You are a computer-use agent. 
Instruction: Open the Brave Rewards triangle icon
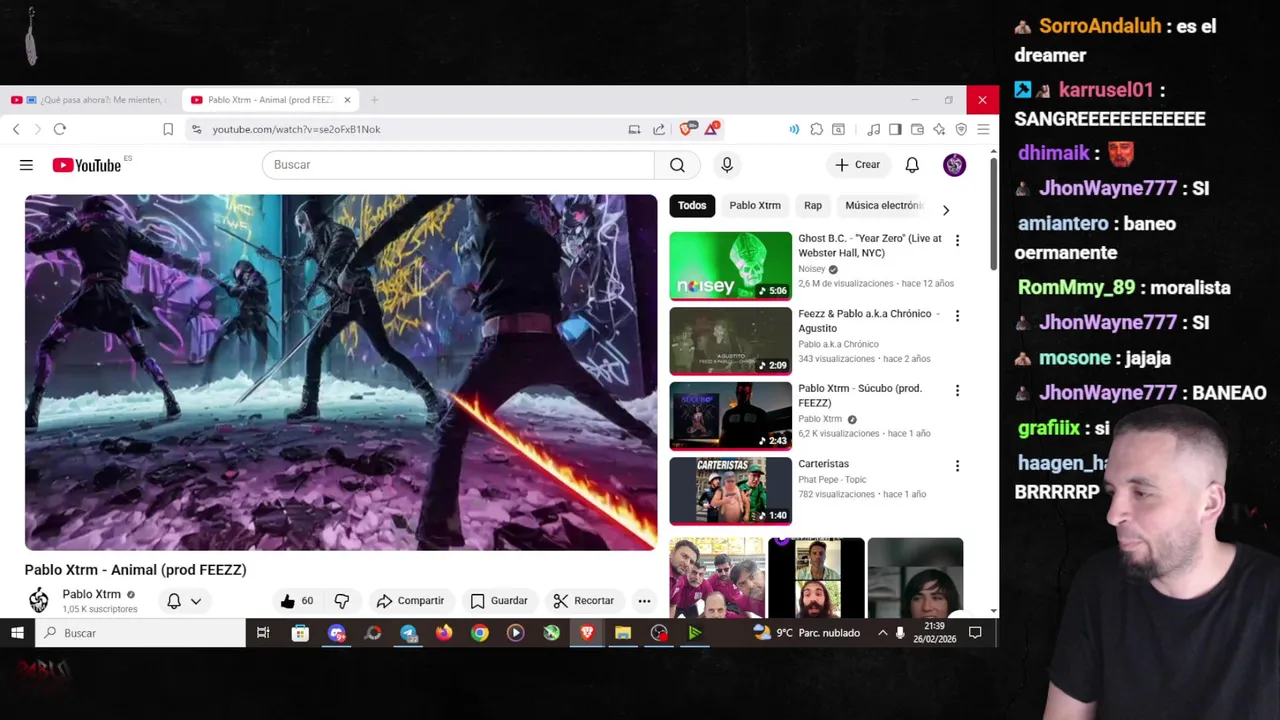[712, 128]
